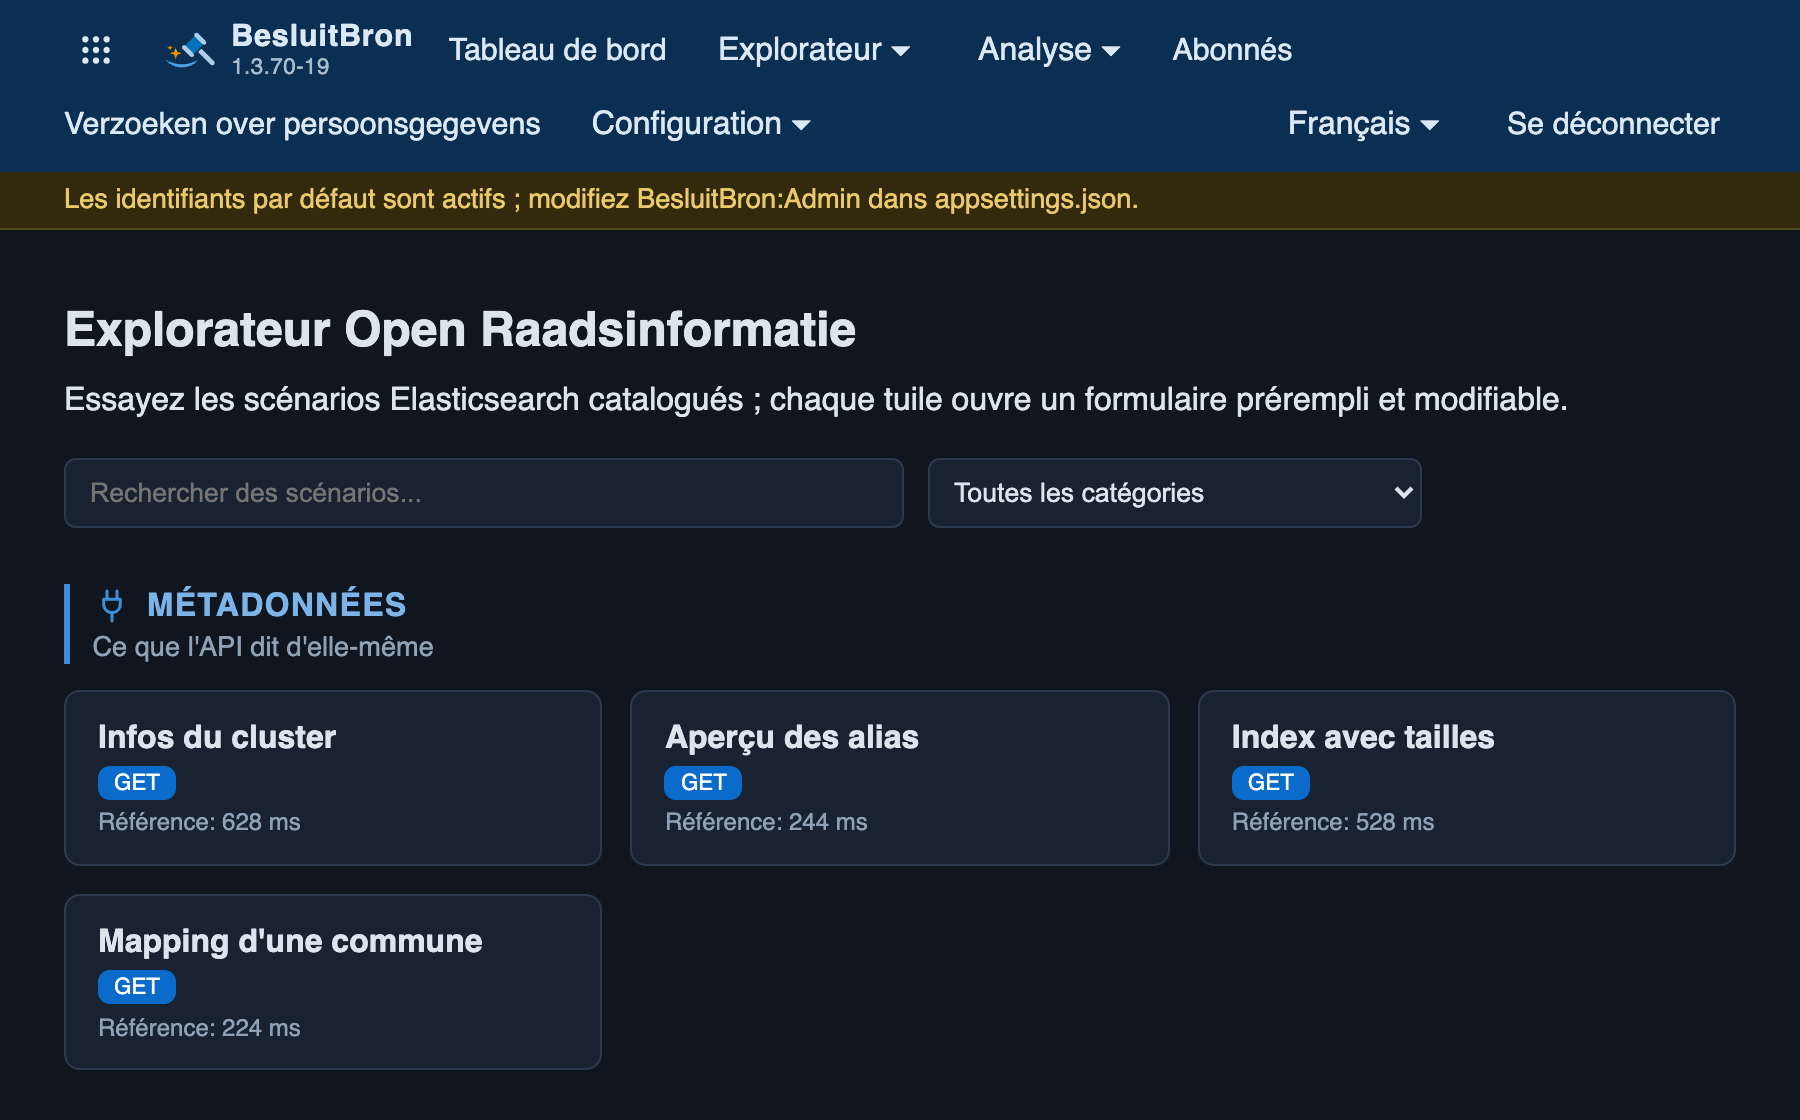Expand the Analyse dropdown
The height and width of the screenshot is (1120, 1800).
pos(1049,50)
